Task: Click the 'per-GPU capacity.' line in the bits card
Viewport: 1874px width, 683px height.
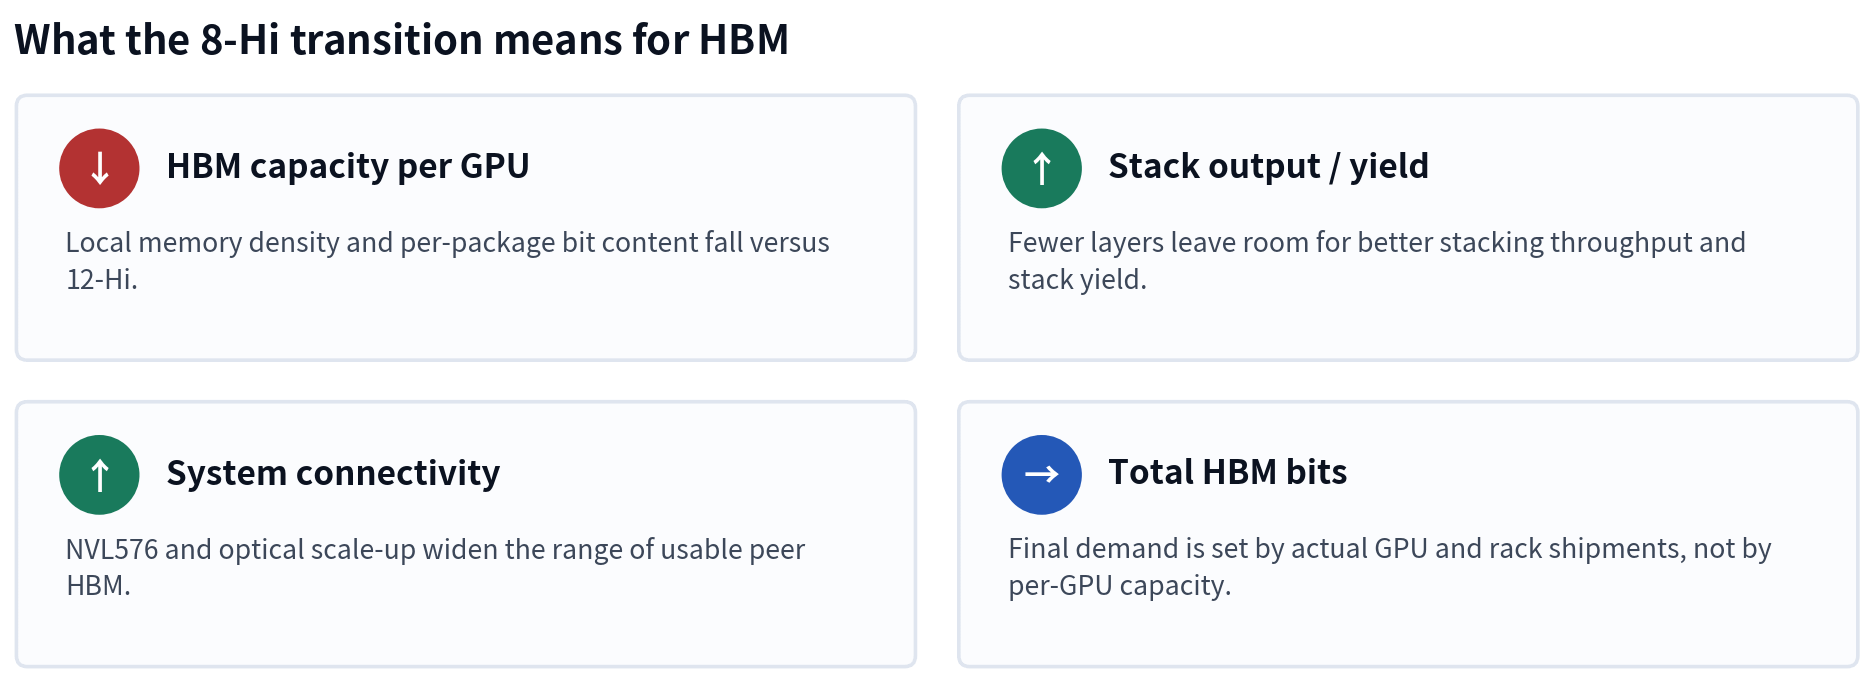Action: (1119, 585)
